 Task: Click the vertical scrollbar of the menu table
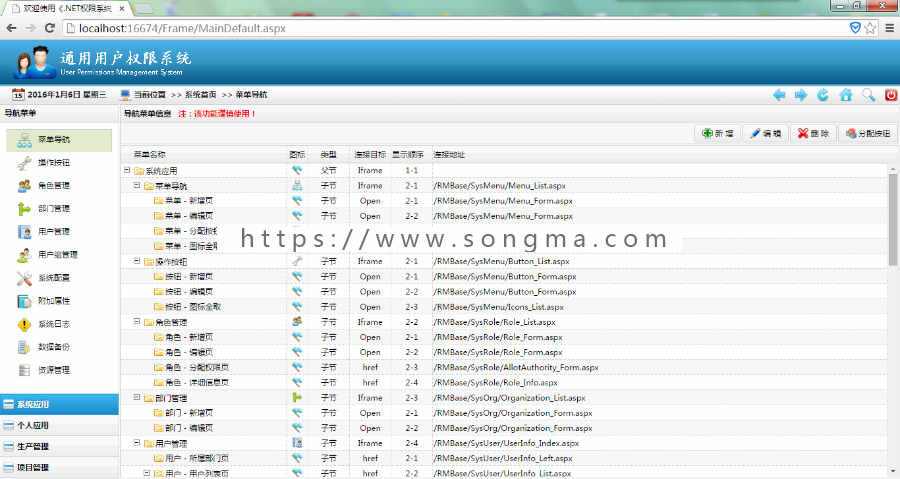893,218
